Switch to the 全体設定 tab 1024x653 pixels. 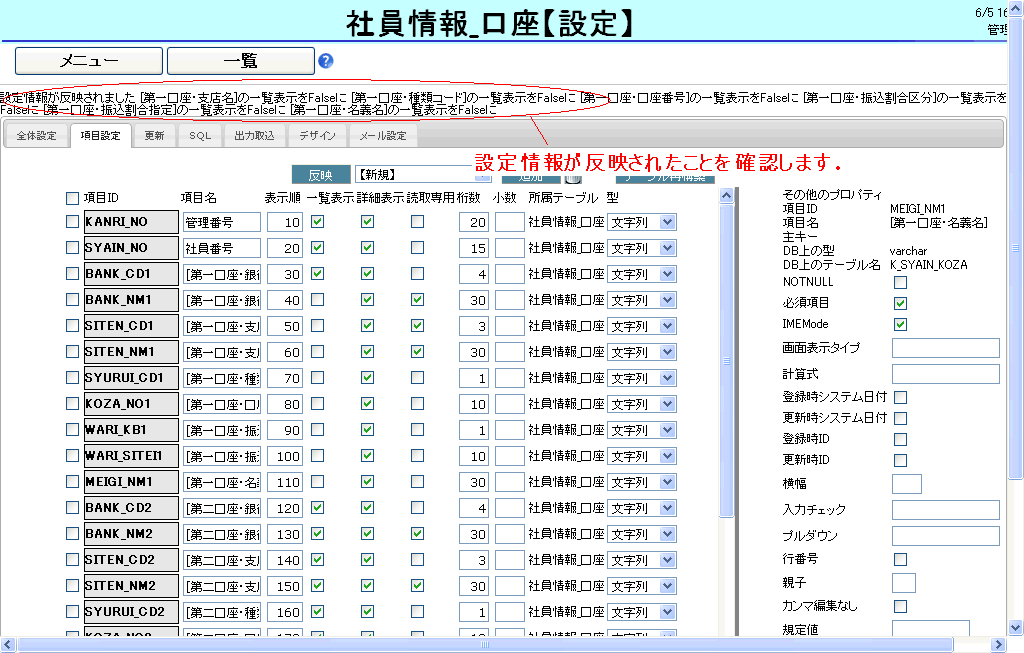click(37, 136)
